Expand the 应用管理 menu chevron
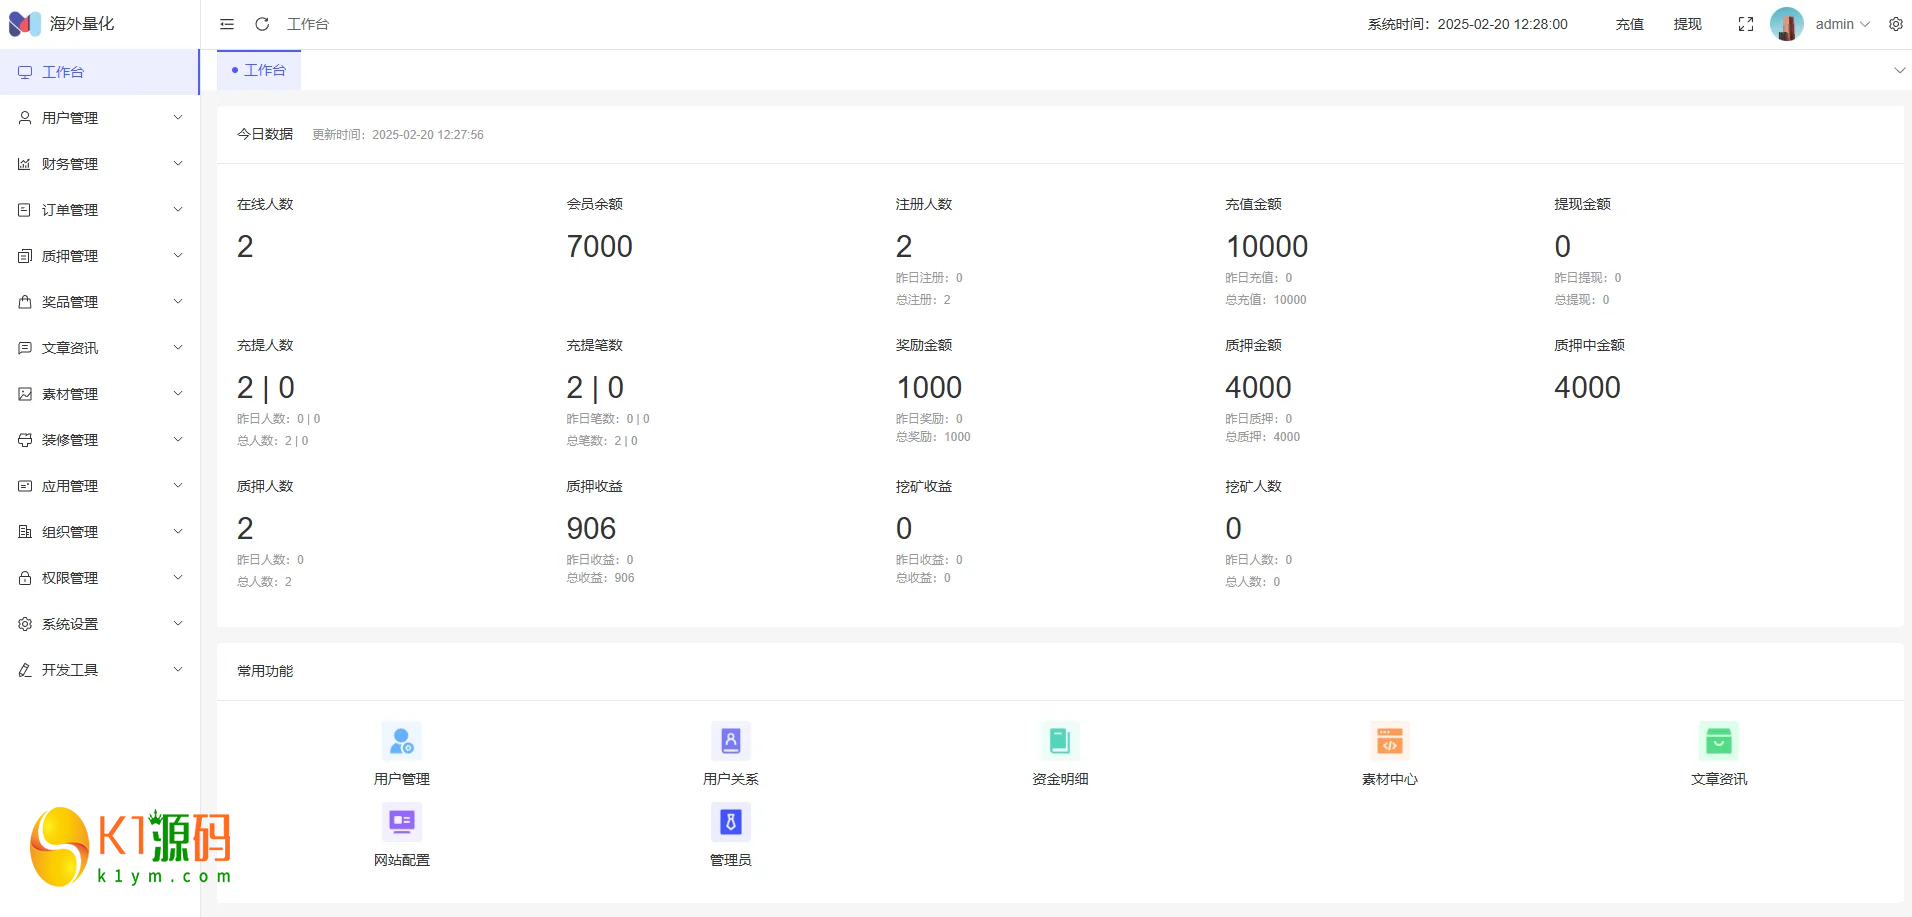This screenshot has width=1912, height=917. pyautogui.click(x=178, y=486)
